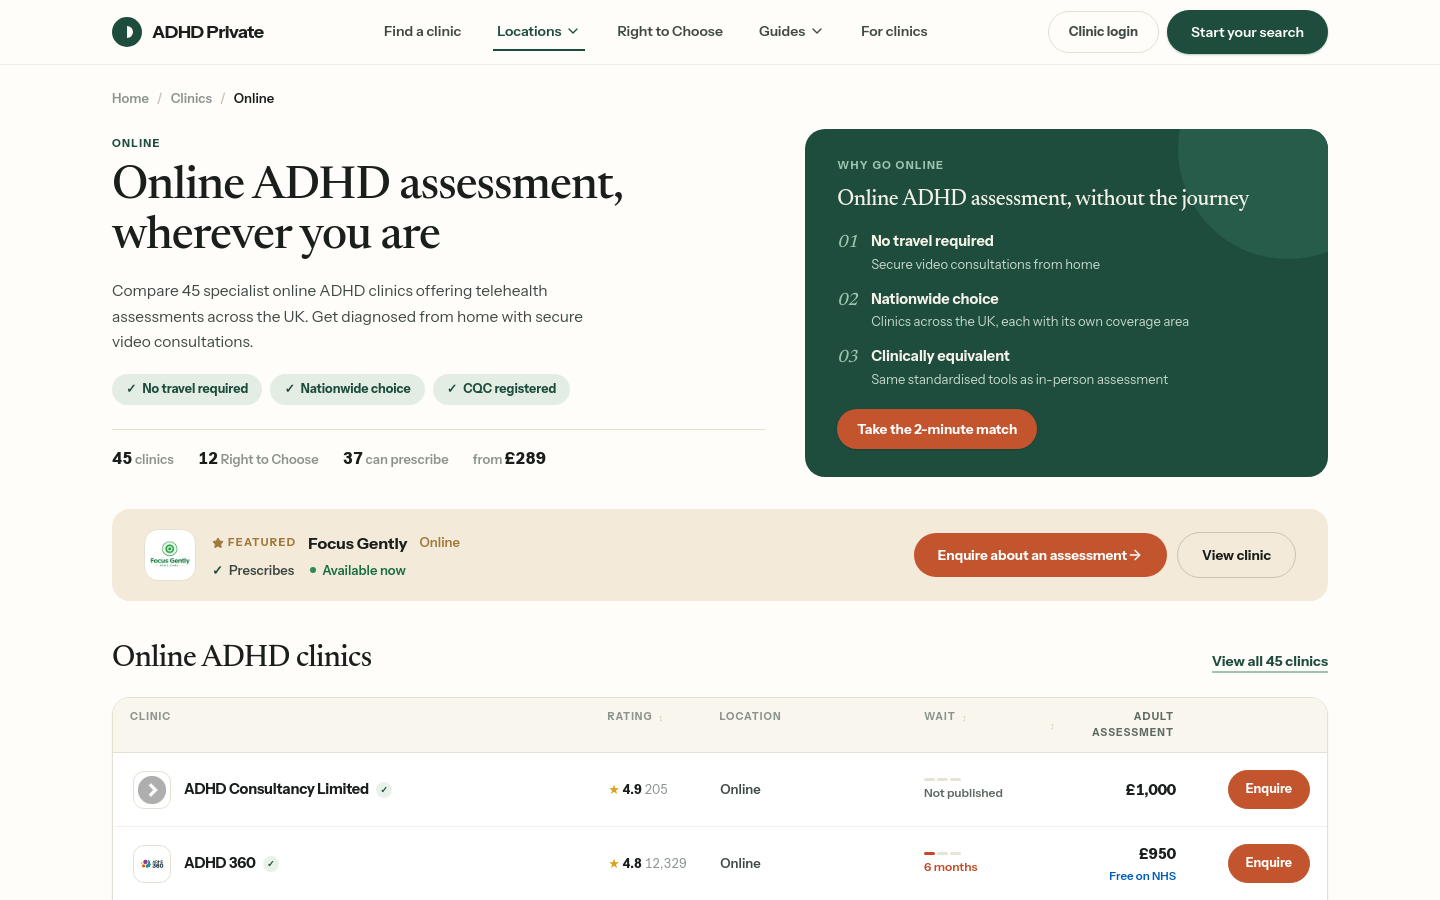Sort using the Adult Assessment sort icon
The width and height of the screenshot is (1440, 900).
click(x=1052, y=726)
